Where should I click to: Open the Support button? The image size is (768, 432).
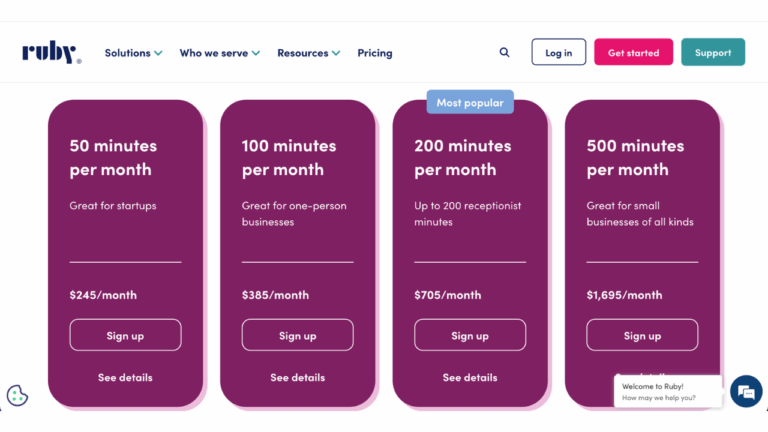pos(713,53)
